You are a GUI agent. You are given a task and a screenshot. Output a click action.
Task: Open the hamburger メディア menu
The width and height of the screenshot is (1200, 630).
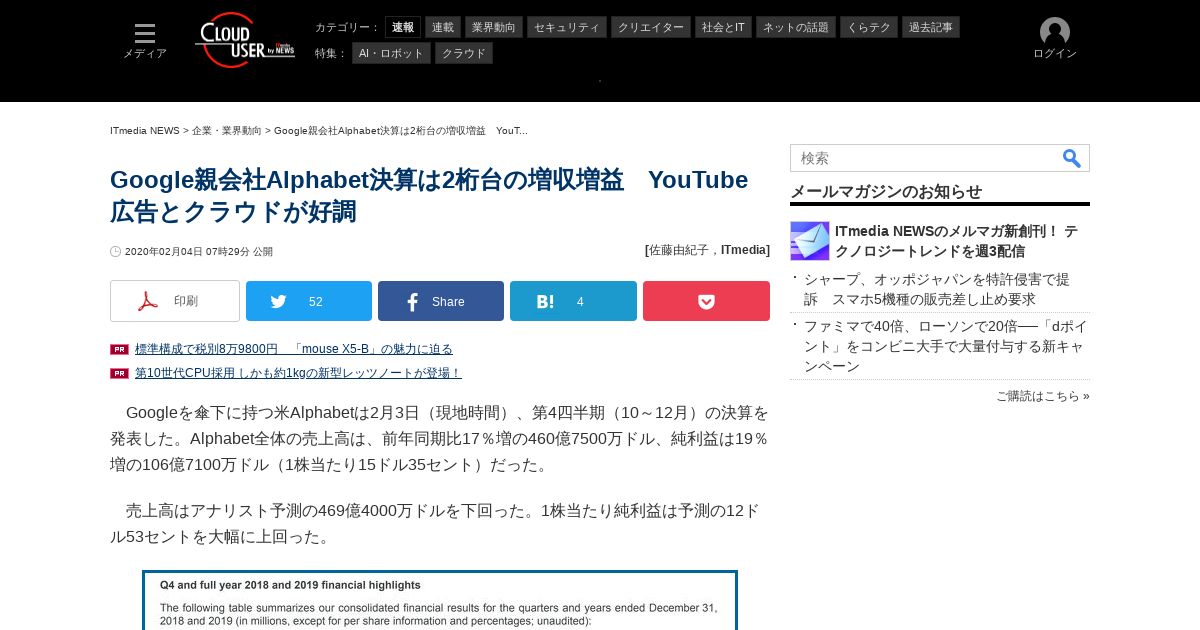click(145, 40)
